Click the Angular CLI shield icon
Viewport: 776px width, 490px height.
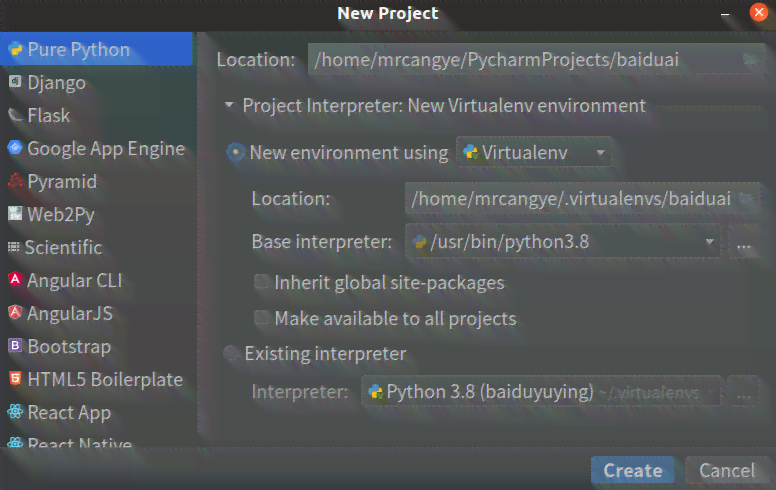(15, 279)
